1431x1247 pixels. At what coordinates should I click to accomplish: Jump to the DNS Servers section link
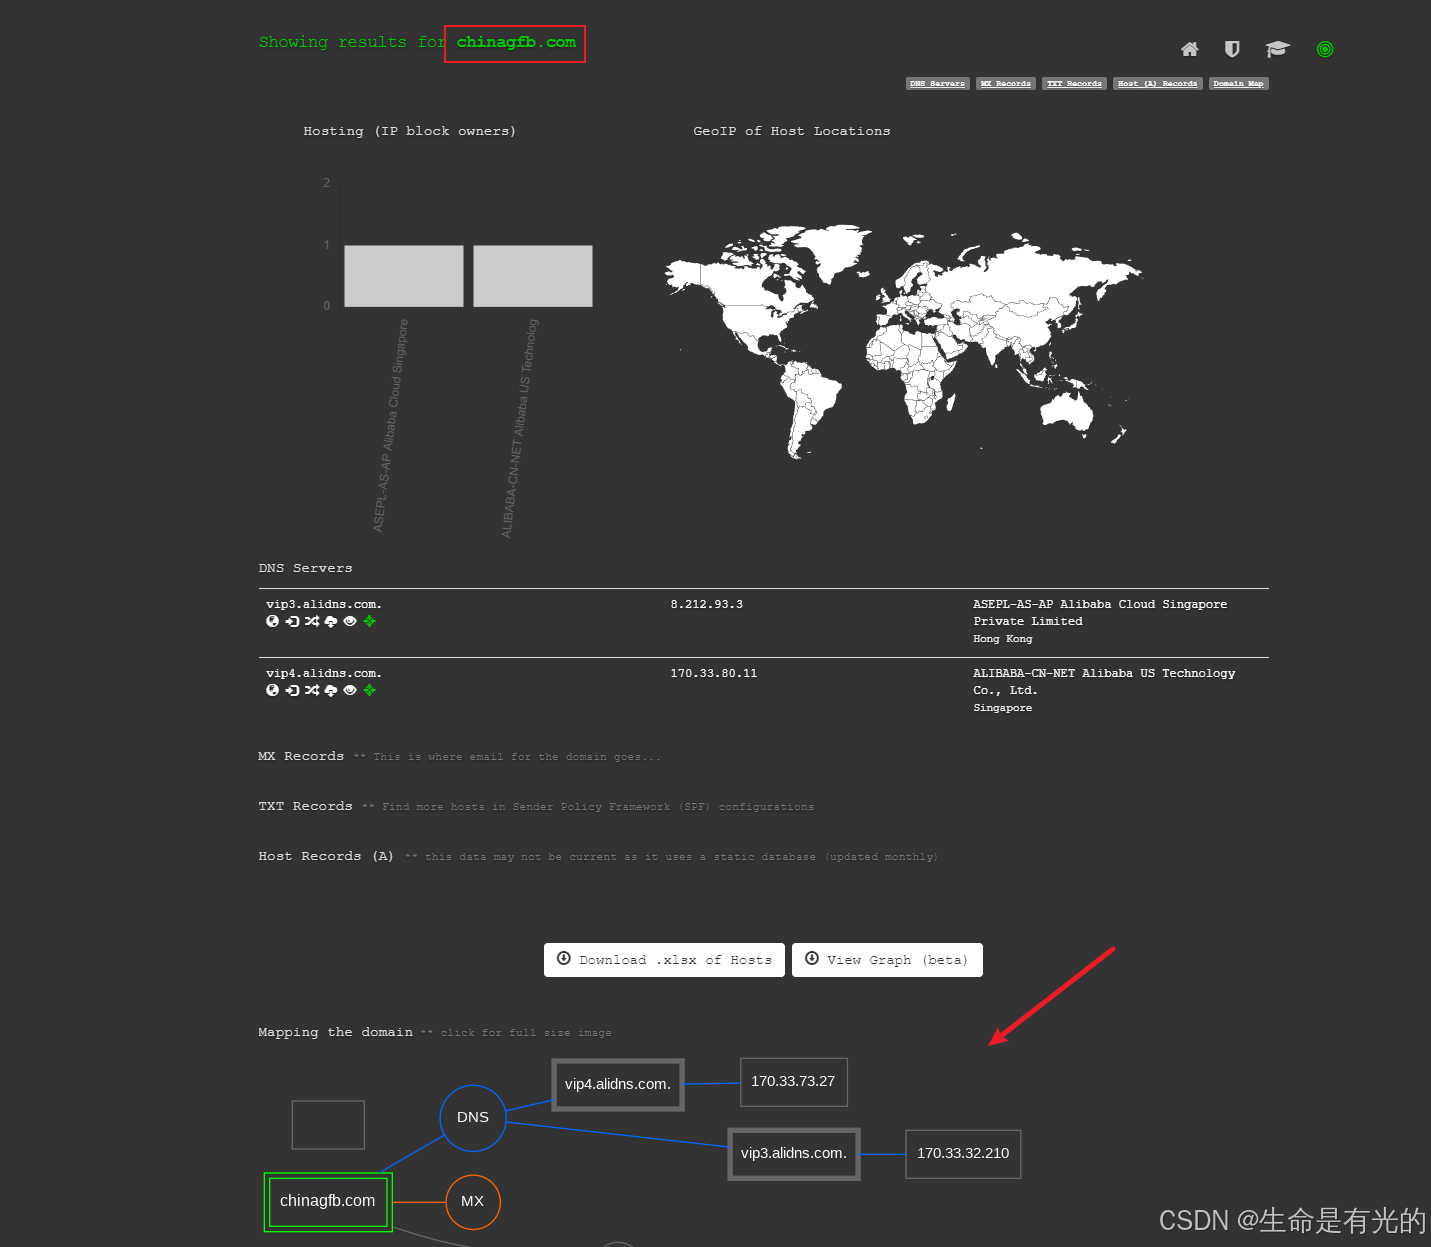click(937, 84)
